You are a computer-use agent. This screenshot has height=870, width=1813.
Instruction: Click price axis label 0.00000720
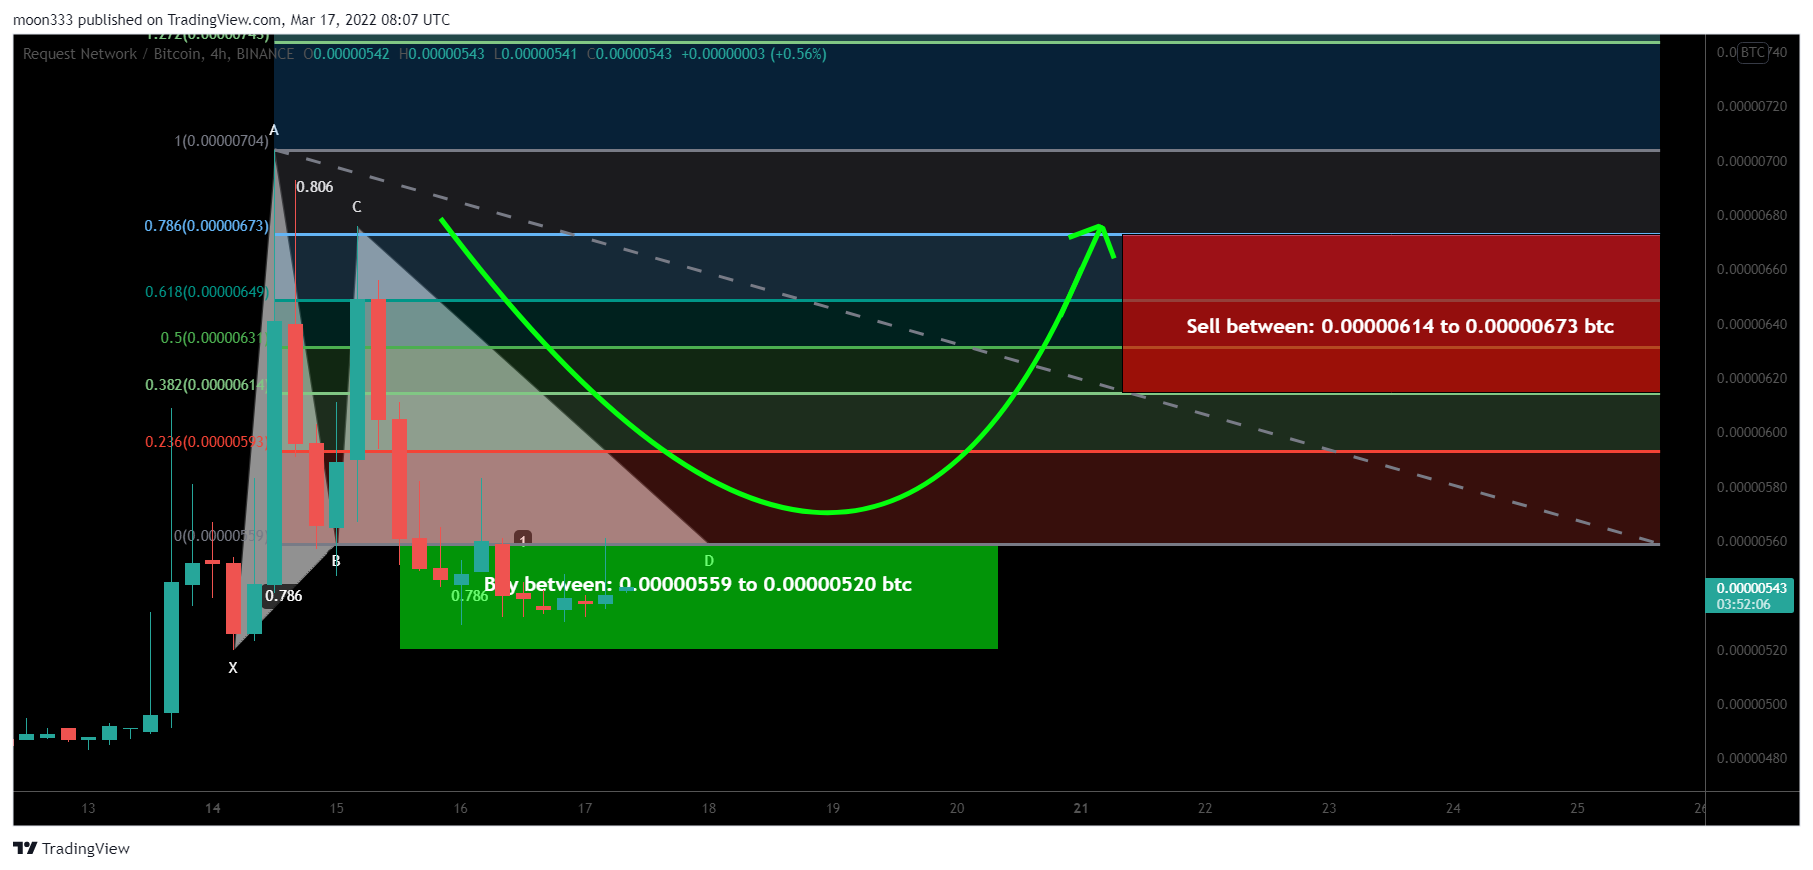[1752, 106]
